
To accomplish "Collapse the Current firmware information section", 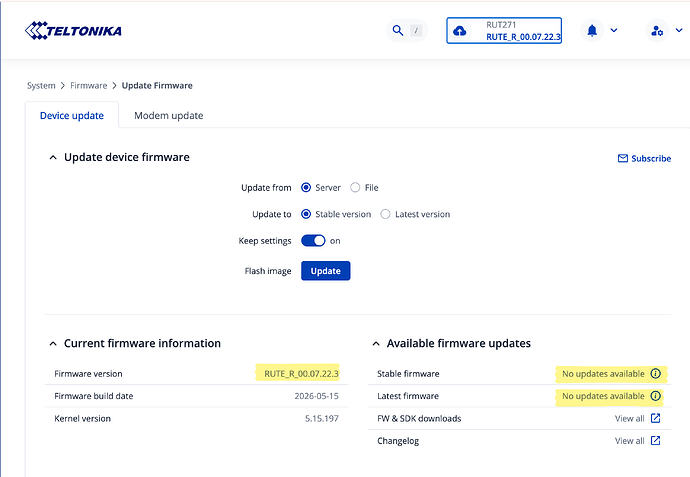I will click(53, 344).
